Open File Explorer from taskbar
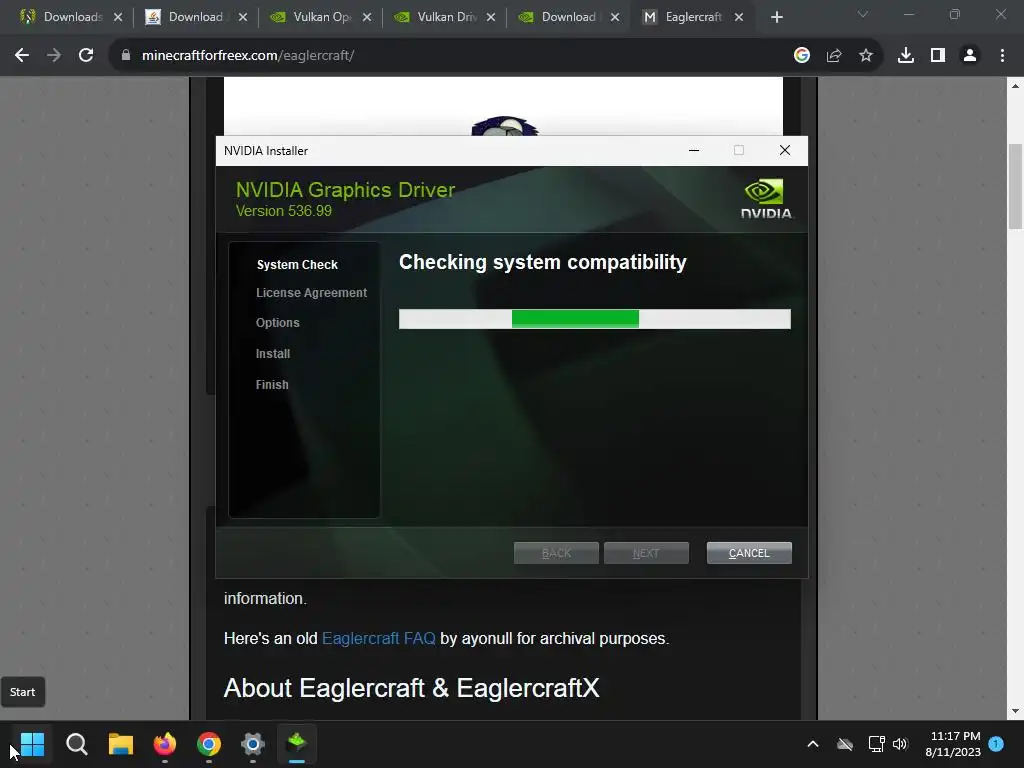Viewport: 1024px width, 768px height. click(121, 744)
